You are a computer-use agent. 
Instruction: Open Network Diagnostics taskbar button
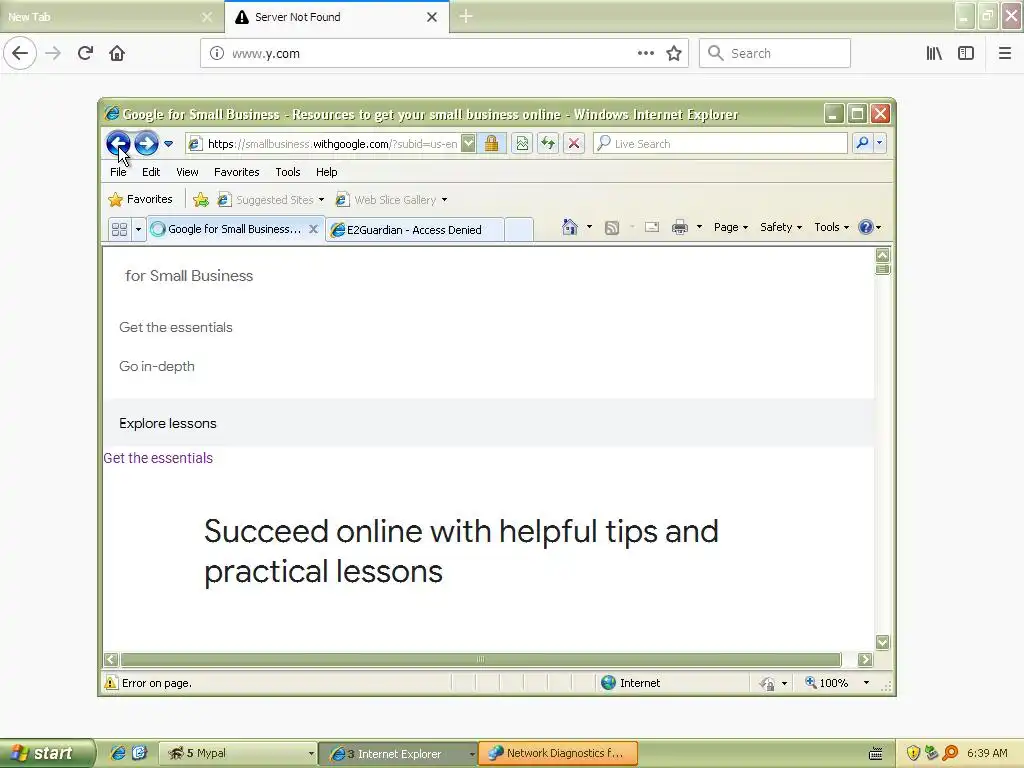(558, 754)
